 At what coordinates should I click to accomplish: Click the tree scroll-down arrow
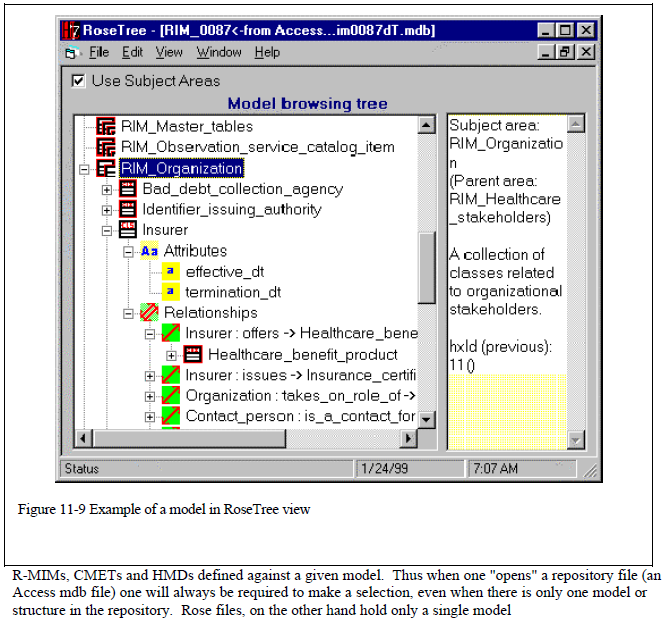pos(426,420)
